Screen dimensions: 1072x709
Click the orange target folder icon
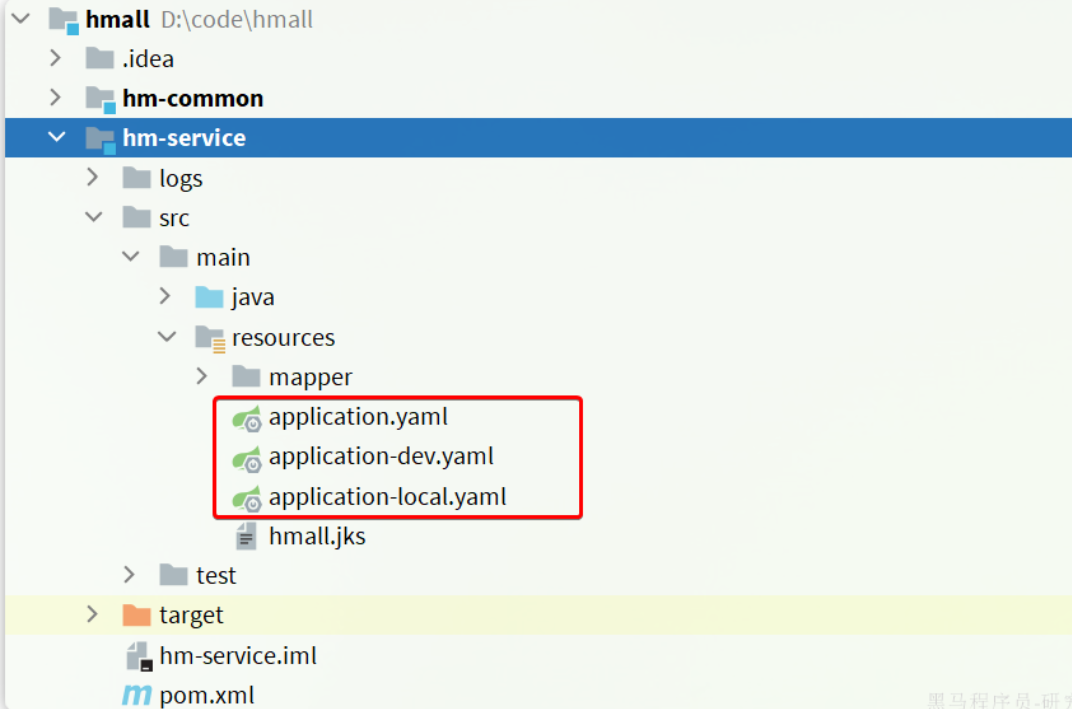click(x=137, y=615)
